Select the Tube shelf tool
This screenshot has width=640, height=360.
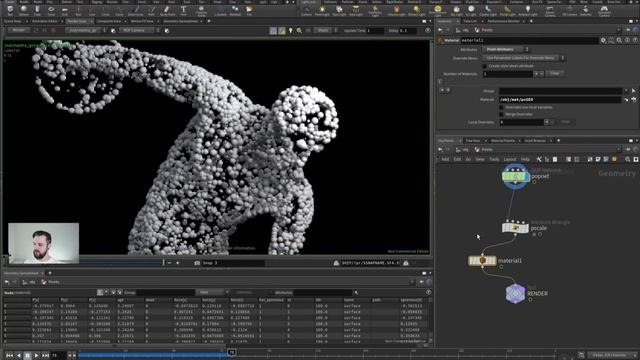coord(37,11)
